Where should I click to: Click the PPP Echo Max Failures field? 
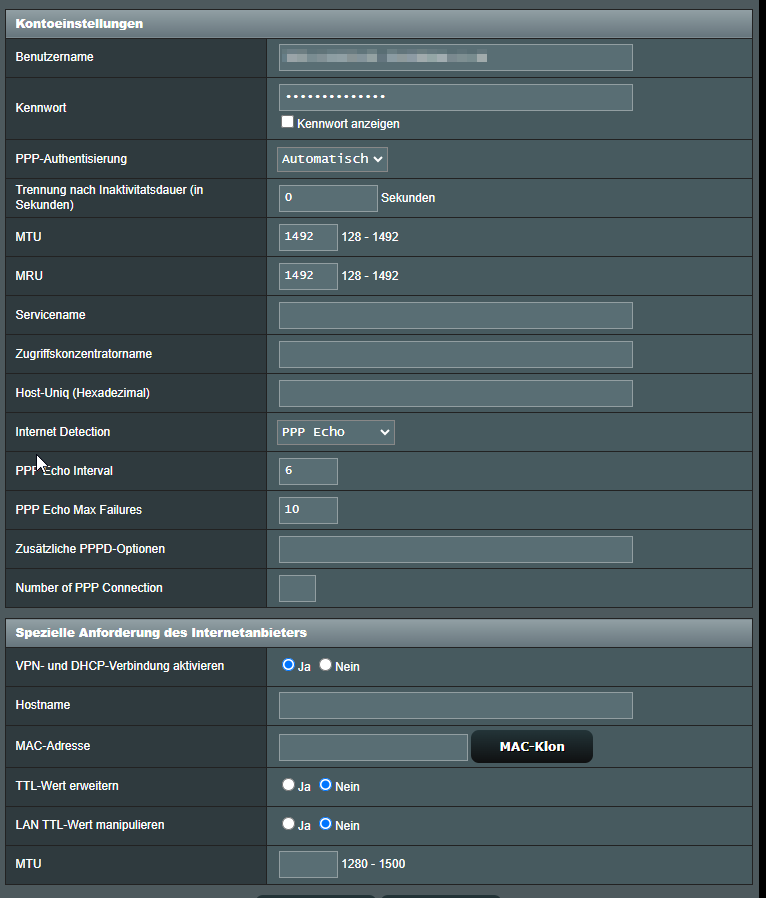(308, 510)
